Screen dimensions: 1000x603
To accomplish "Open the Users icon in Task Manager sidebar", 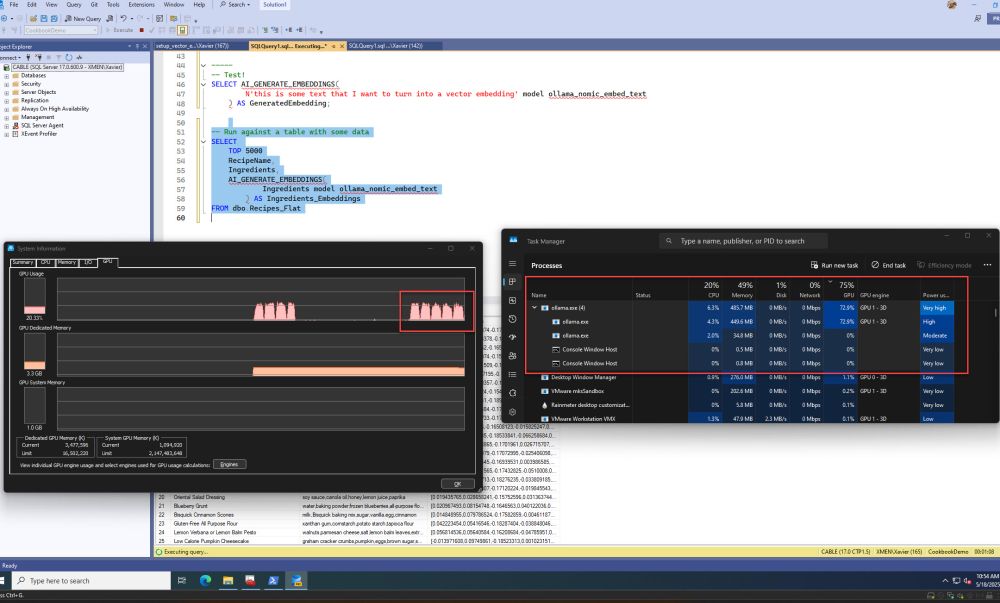I will click(x=512, y=356).
